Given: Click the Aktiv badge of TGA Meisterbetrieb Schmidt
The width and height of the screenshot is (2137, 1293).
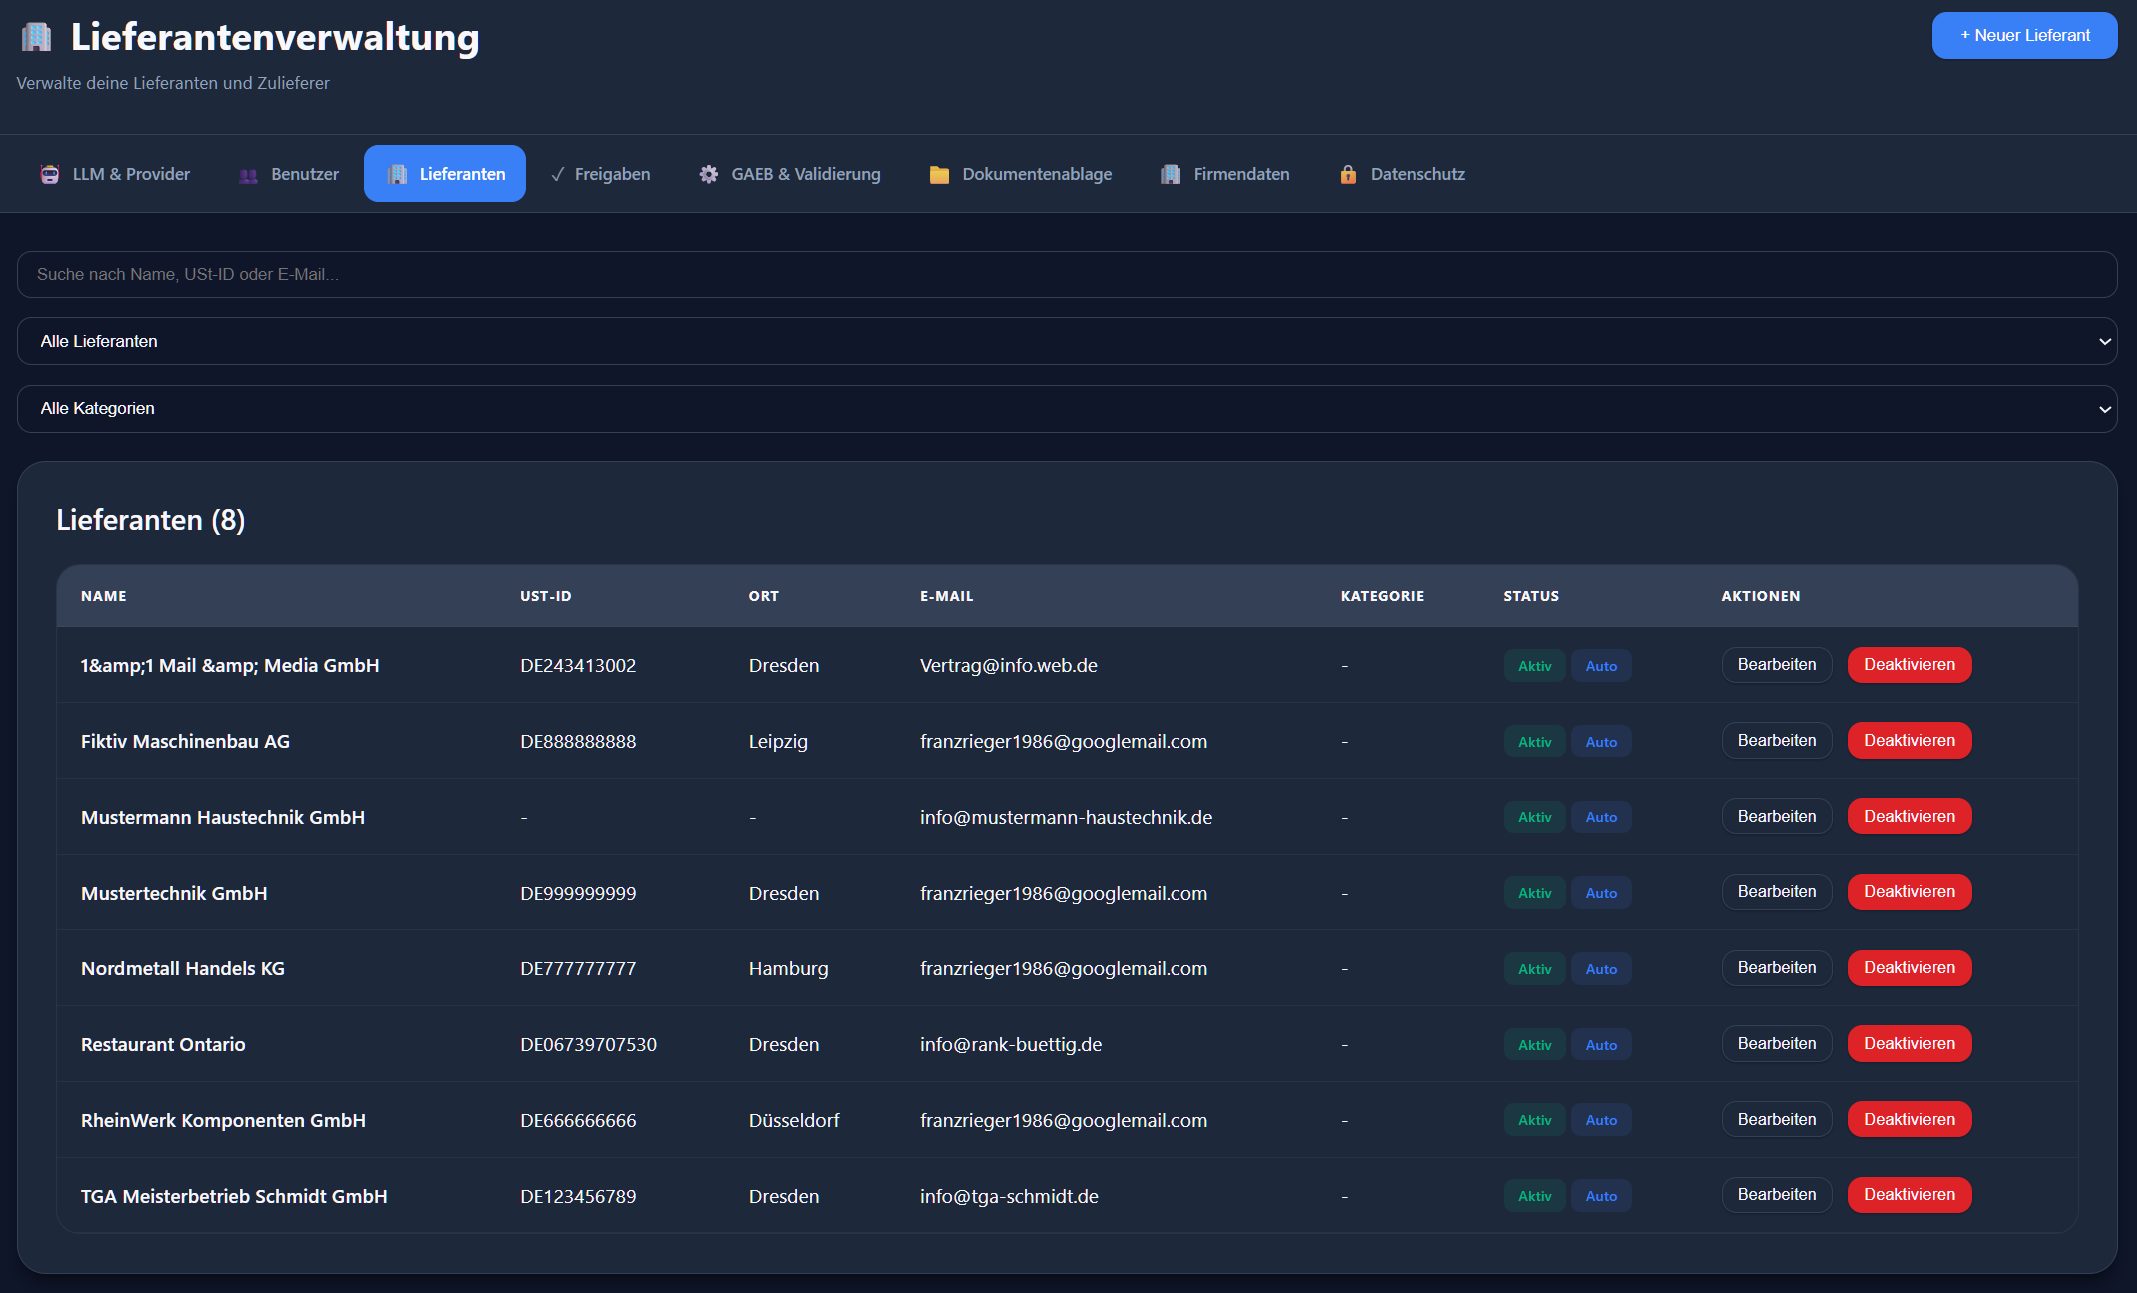Looking at the screenshot, I should (1534, 1196).
